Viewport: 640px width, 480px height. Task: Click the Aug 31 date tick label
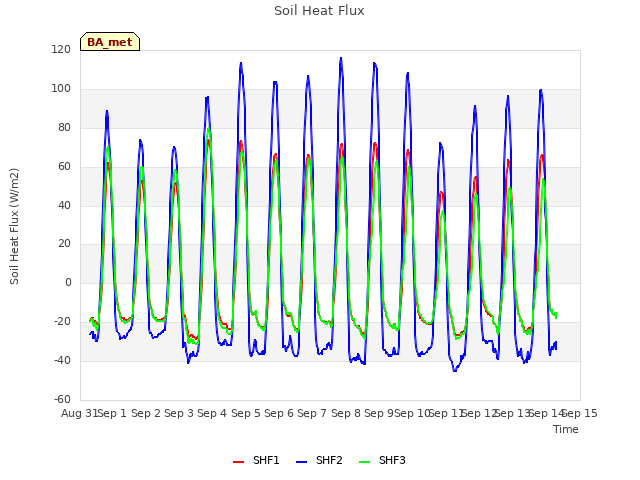click(80, 413)
